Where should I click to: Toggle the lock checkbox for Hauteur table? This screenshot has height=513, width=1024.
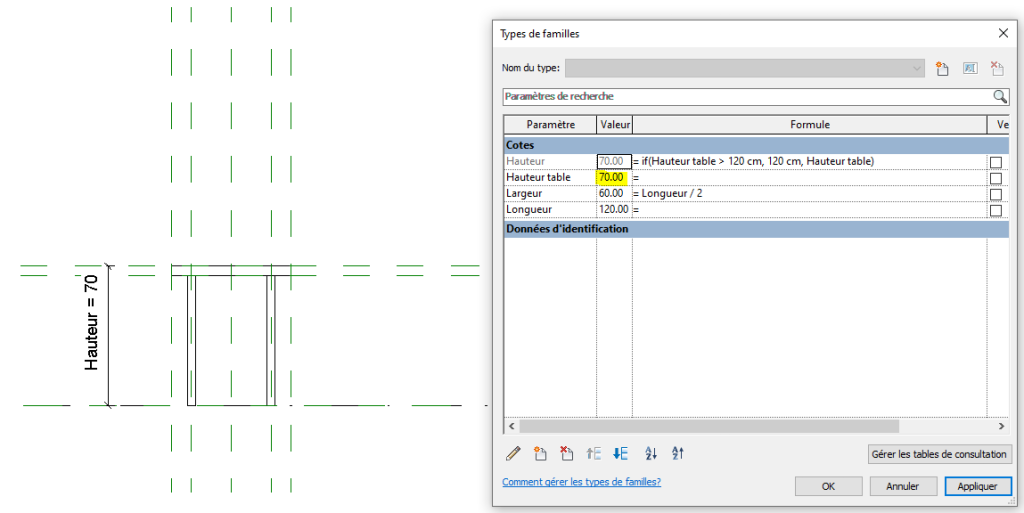pos(995,178)
